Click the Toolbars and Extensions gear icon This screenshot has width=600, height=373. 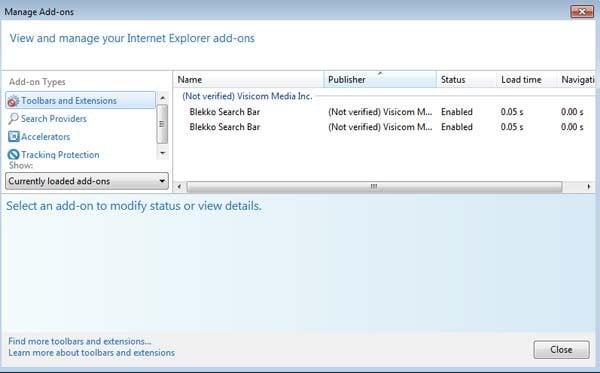click(x=13, y=101)
